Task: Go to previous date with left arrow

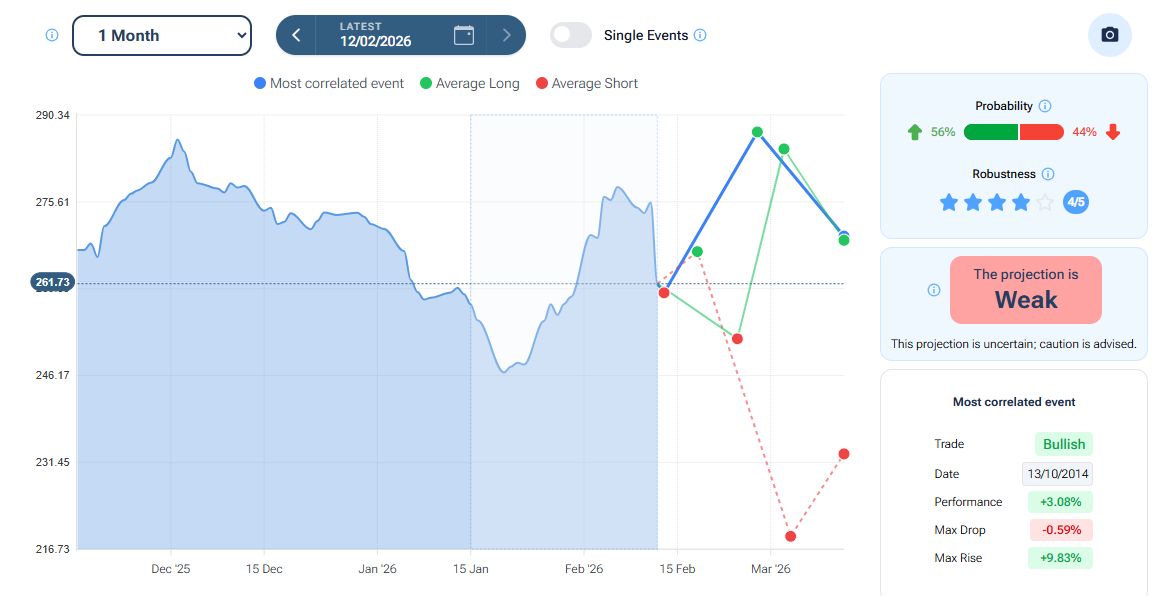Action: [x=296, y=35]
